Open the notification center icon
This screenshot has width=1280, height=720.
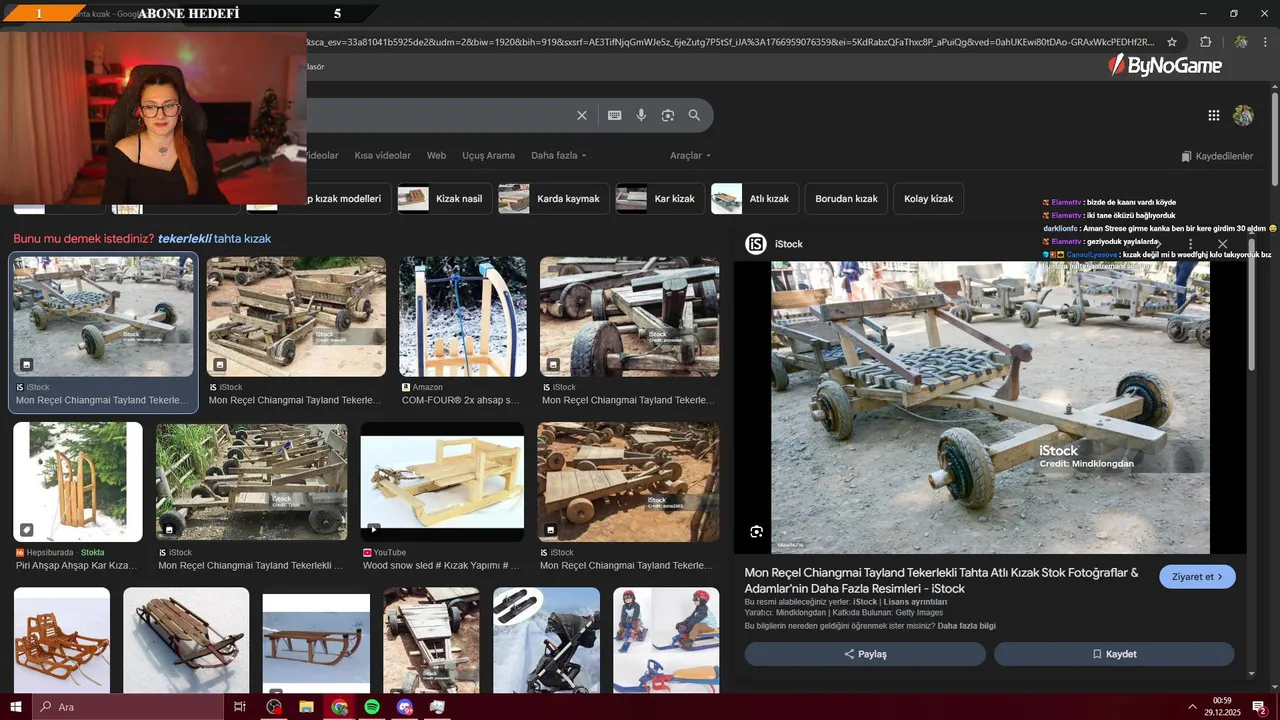(1259, 707)
